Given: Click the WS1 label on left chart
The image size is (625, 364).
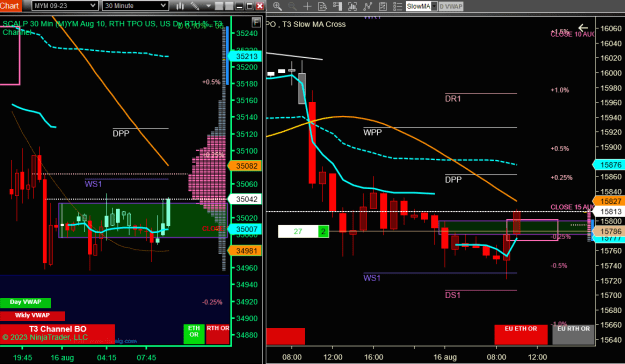Looking at the screenshot, I should [93, 184].
